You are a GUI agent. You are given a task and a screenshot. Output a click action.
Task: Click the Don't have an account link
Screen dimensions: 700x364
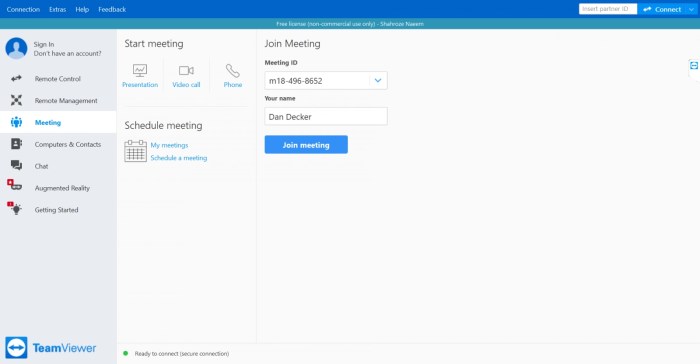(67, 53)
